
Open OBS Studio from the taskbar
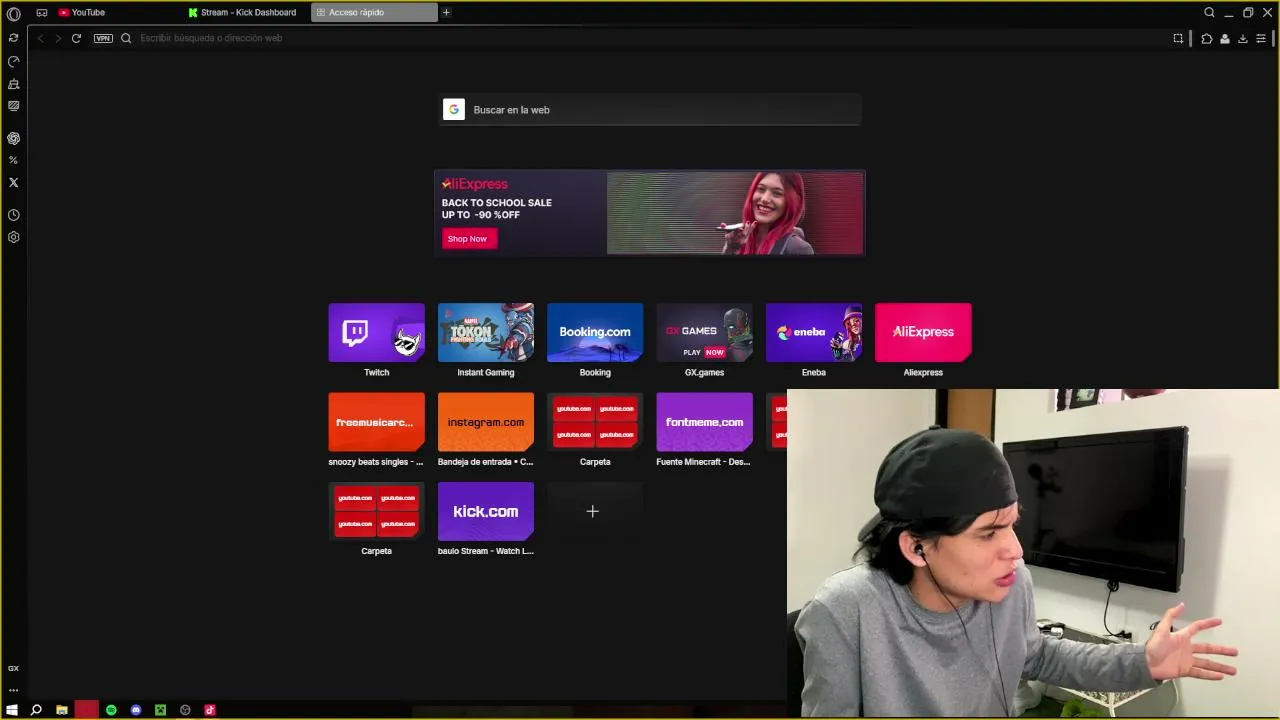pos(185,710)
